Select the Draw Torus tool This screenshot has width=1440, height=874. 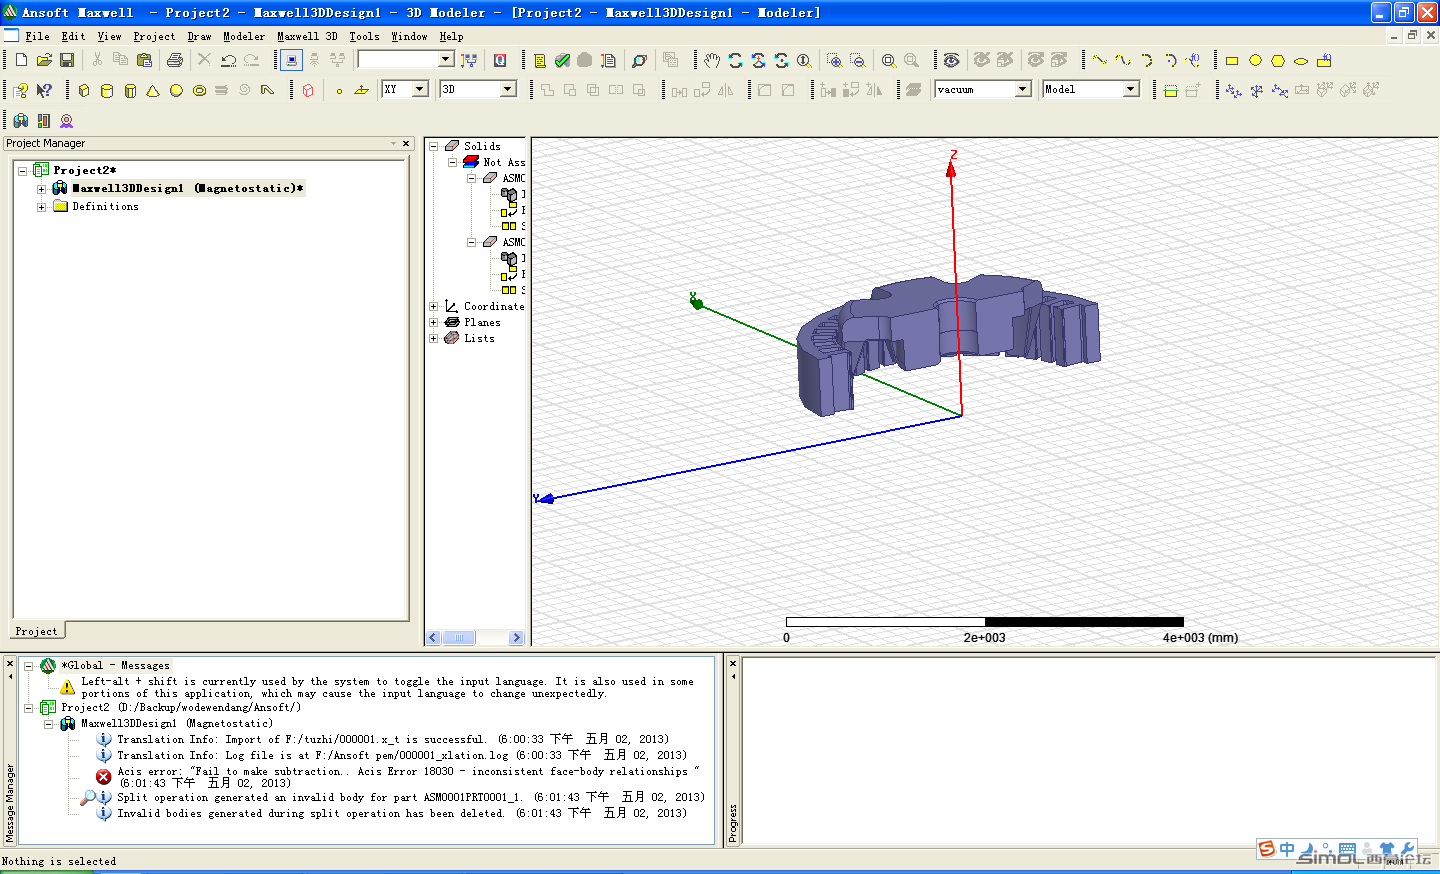tap(199, 90)
